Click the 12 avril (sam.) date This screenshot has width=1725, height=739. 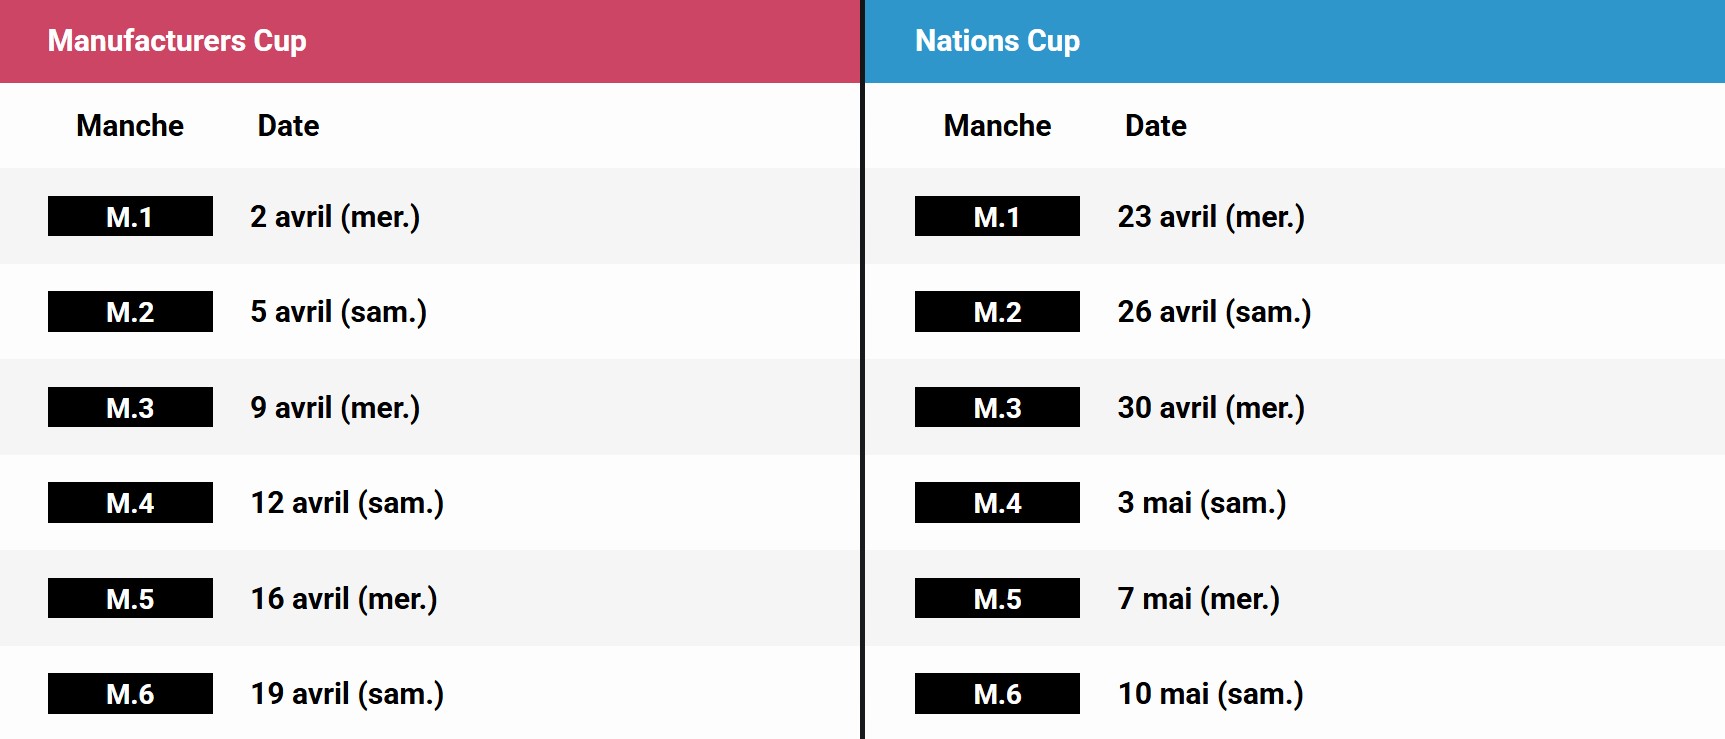(347, 503)
